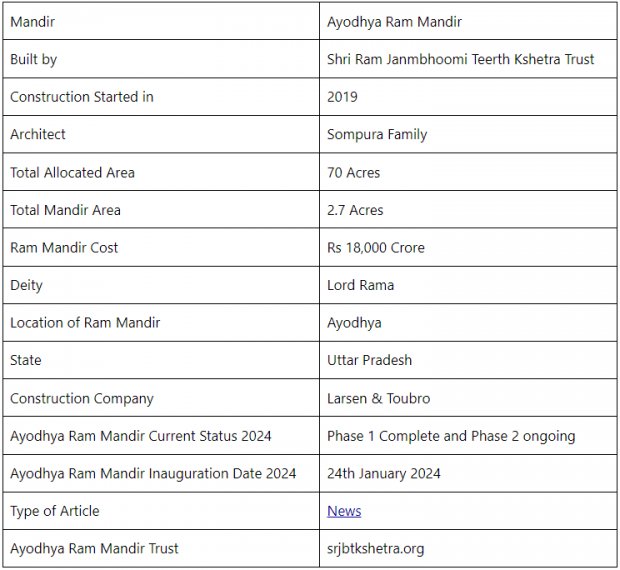This screenshot has width=620, height=570.
Task: Click the 'Sompura Family' cell
Action: [375, 134]
